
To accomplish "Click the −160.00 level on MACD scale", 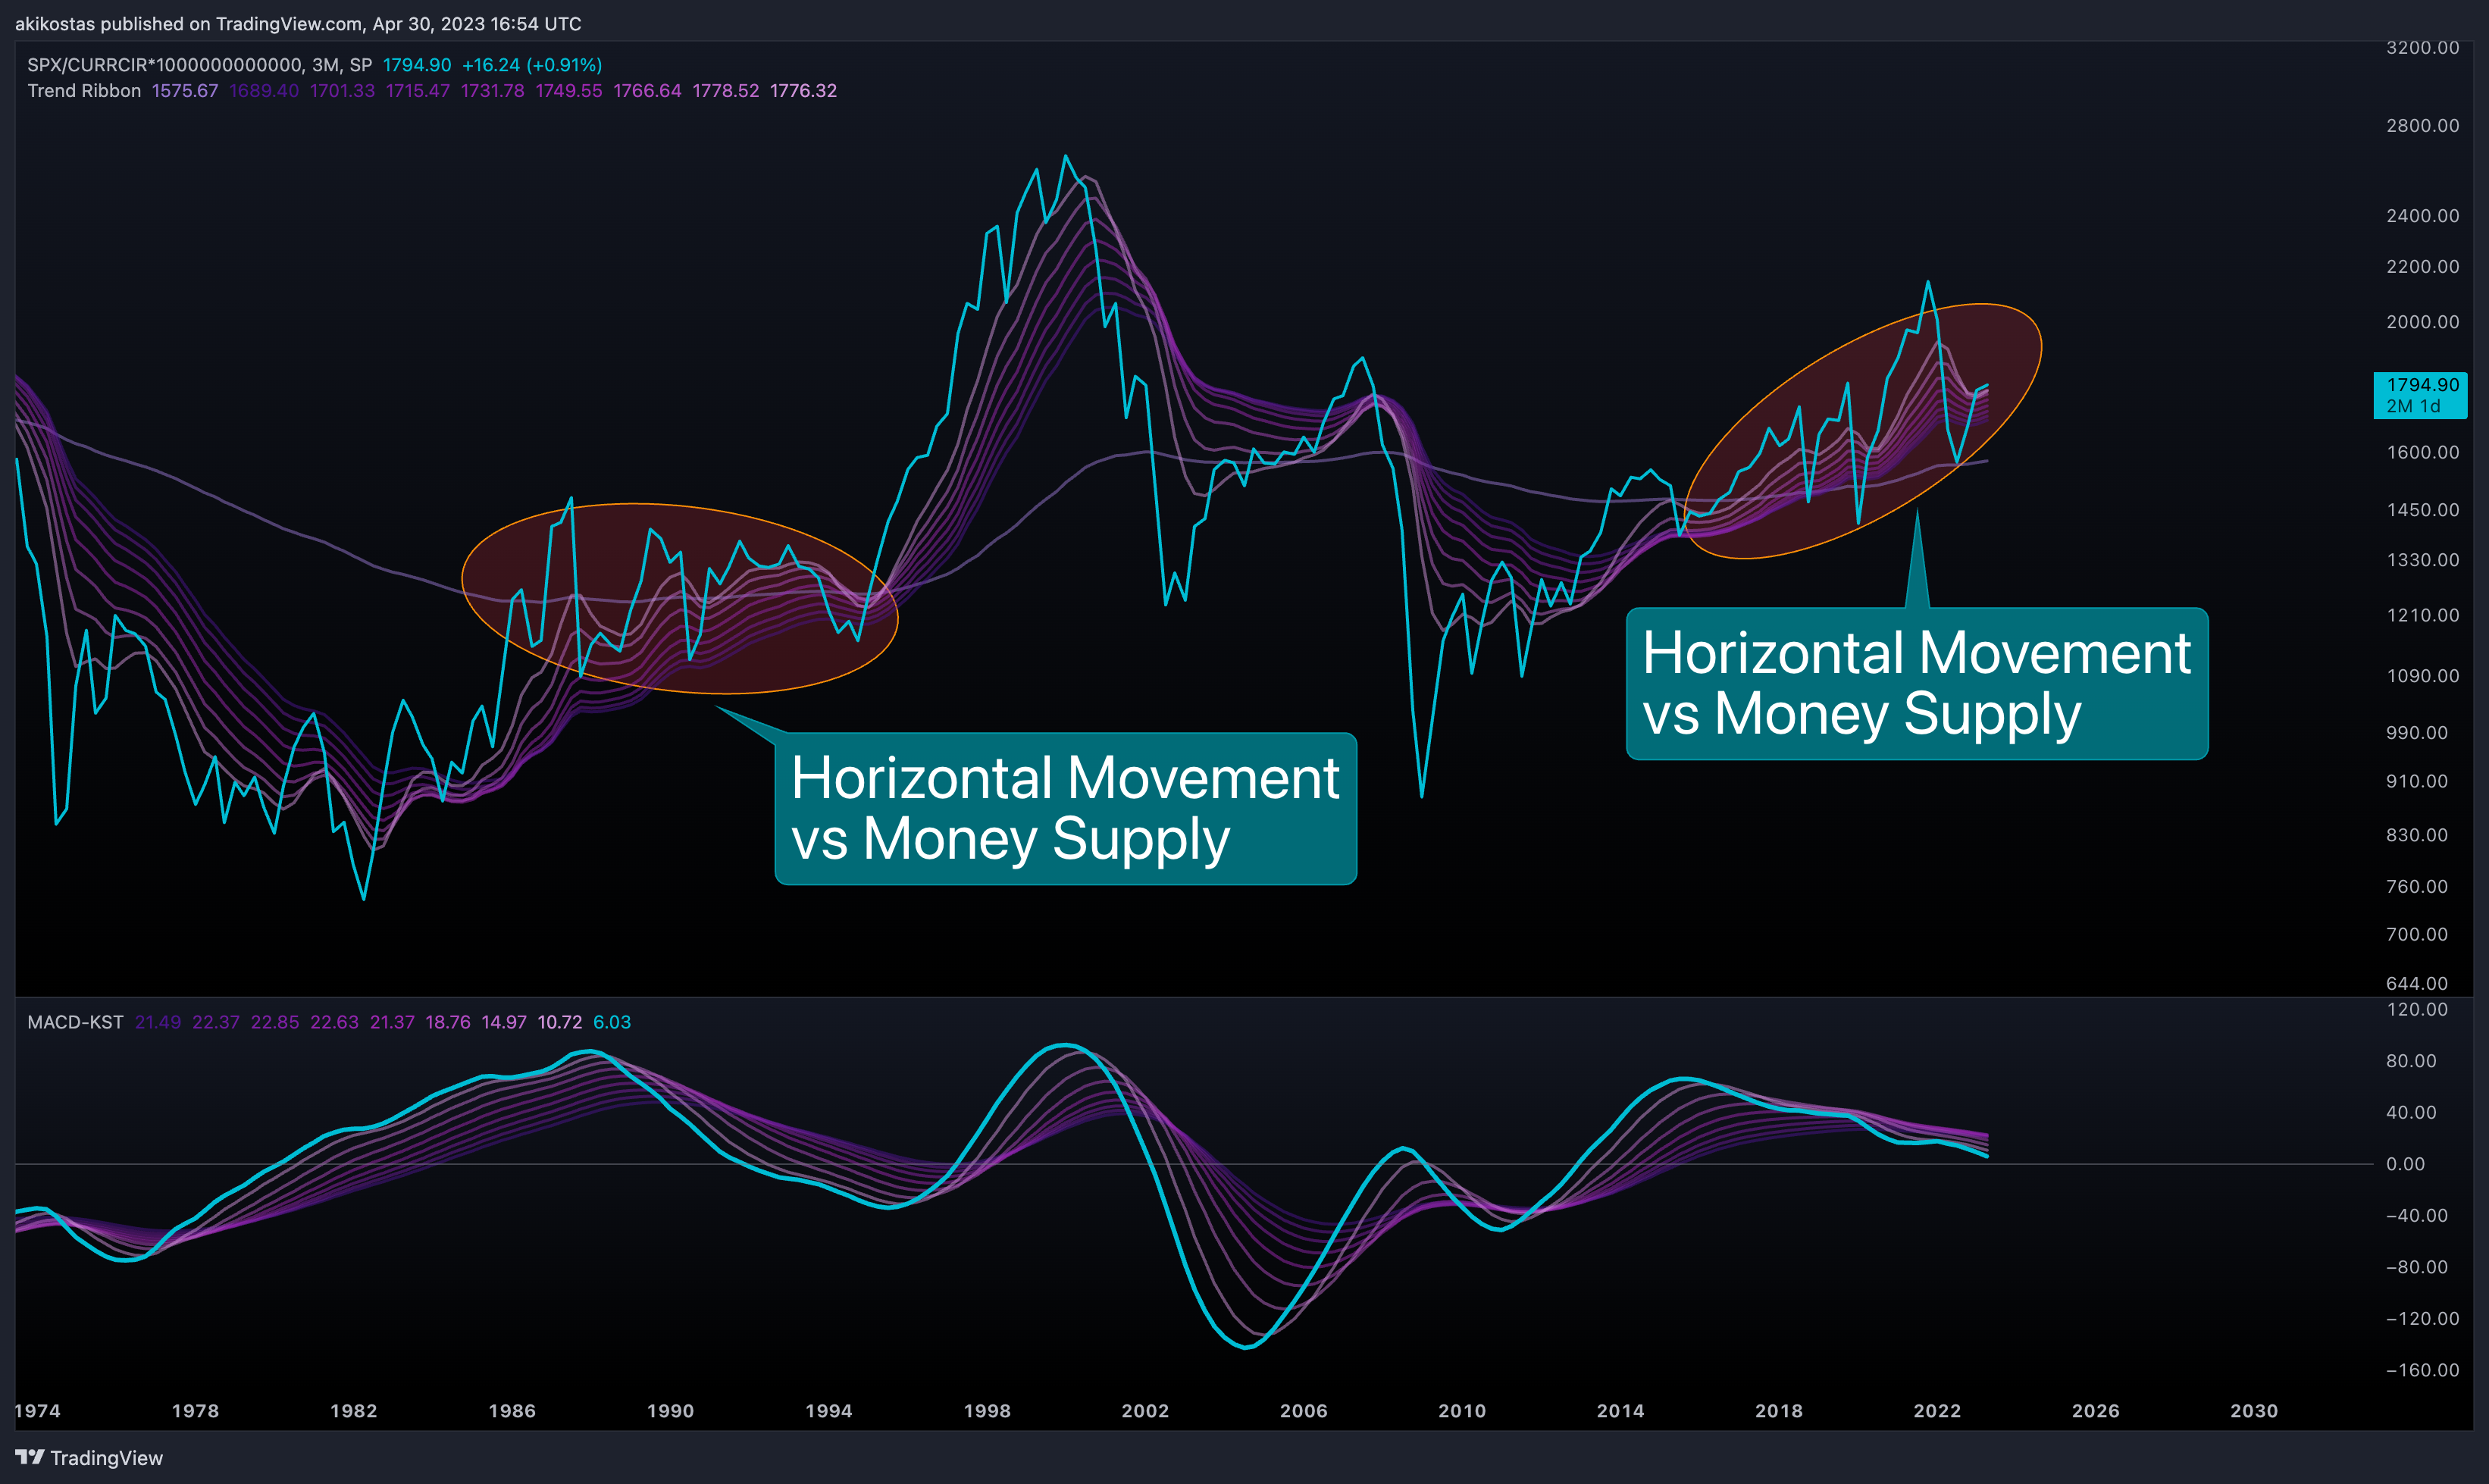I will 2422,1370.
